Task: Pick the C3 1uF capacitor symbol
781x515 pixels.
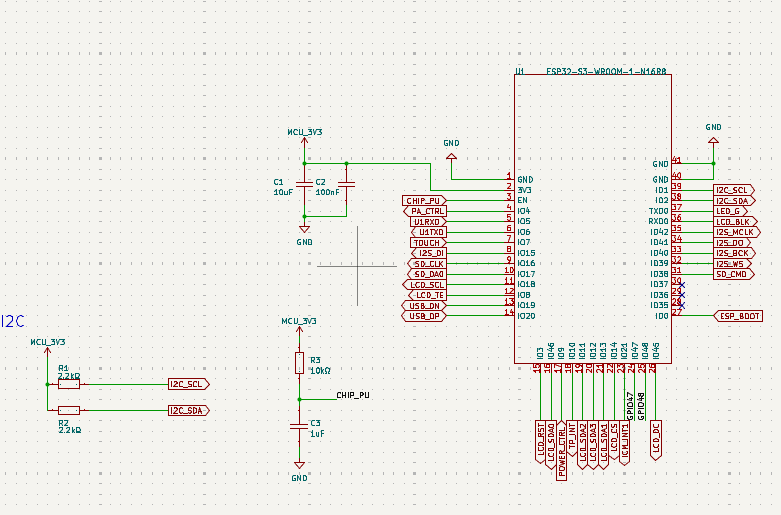Action: click(298, 426)
